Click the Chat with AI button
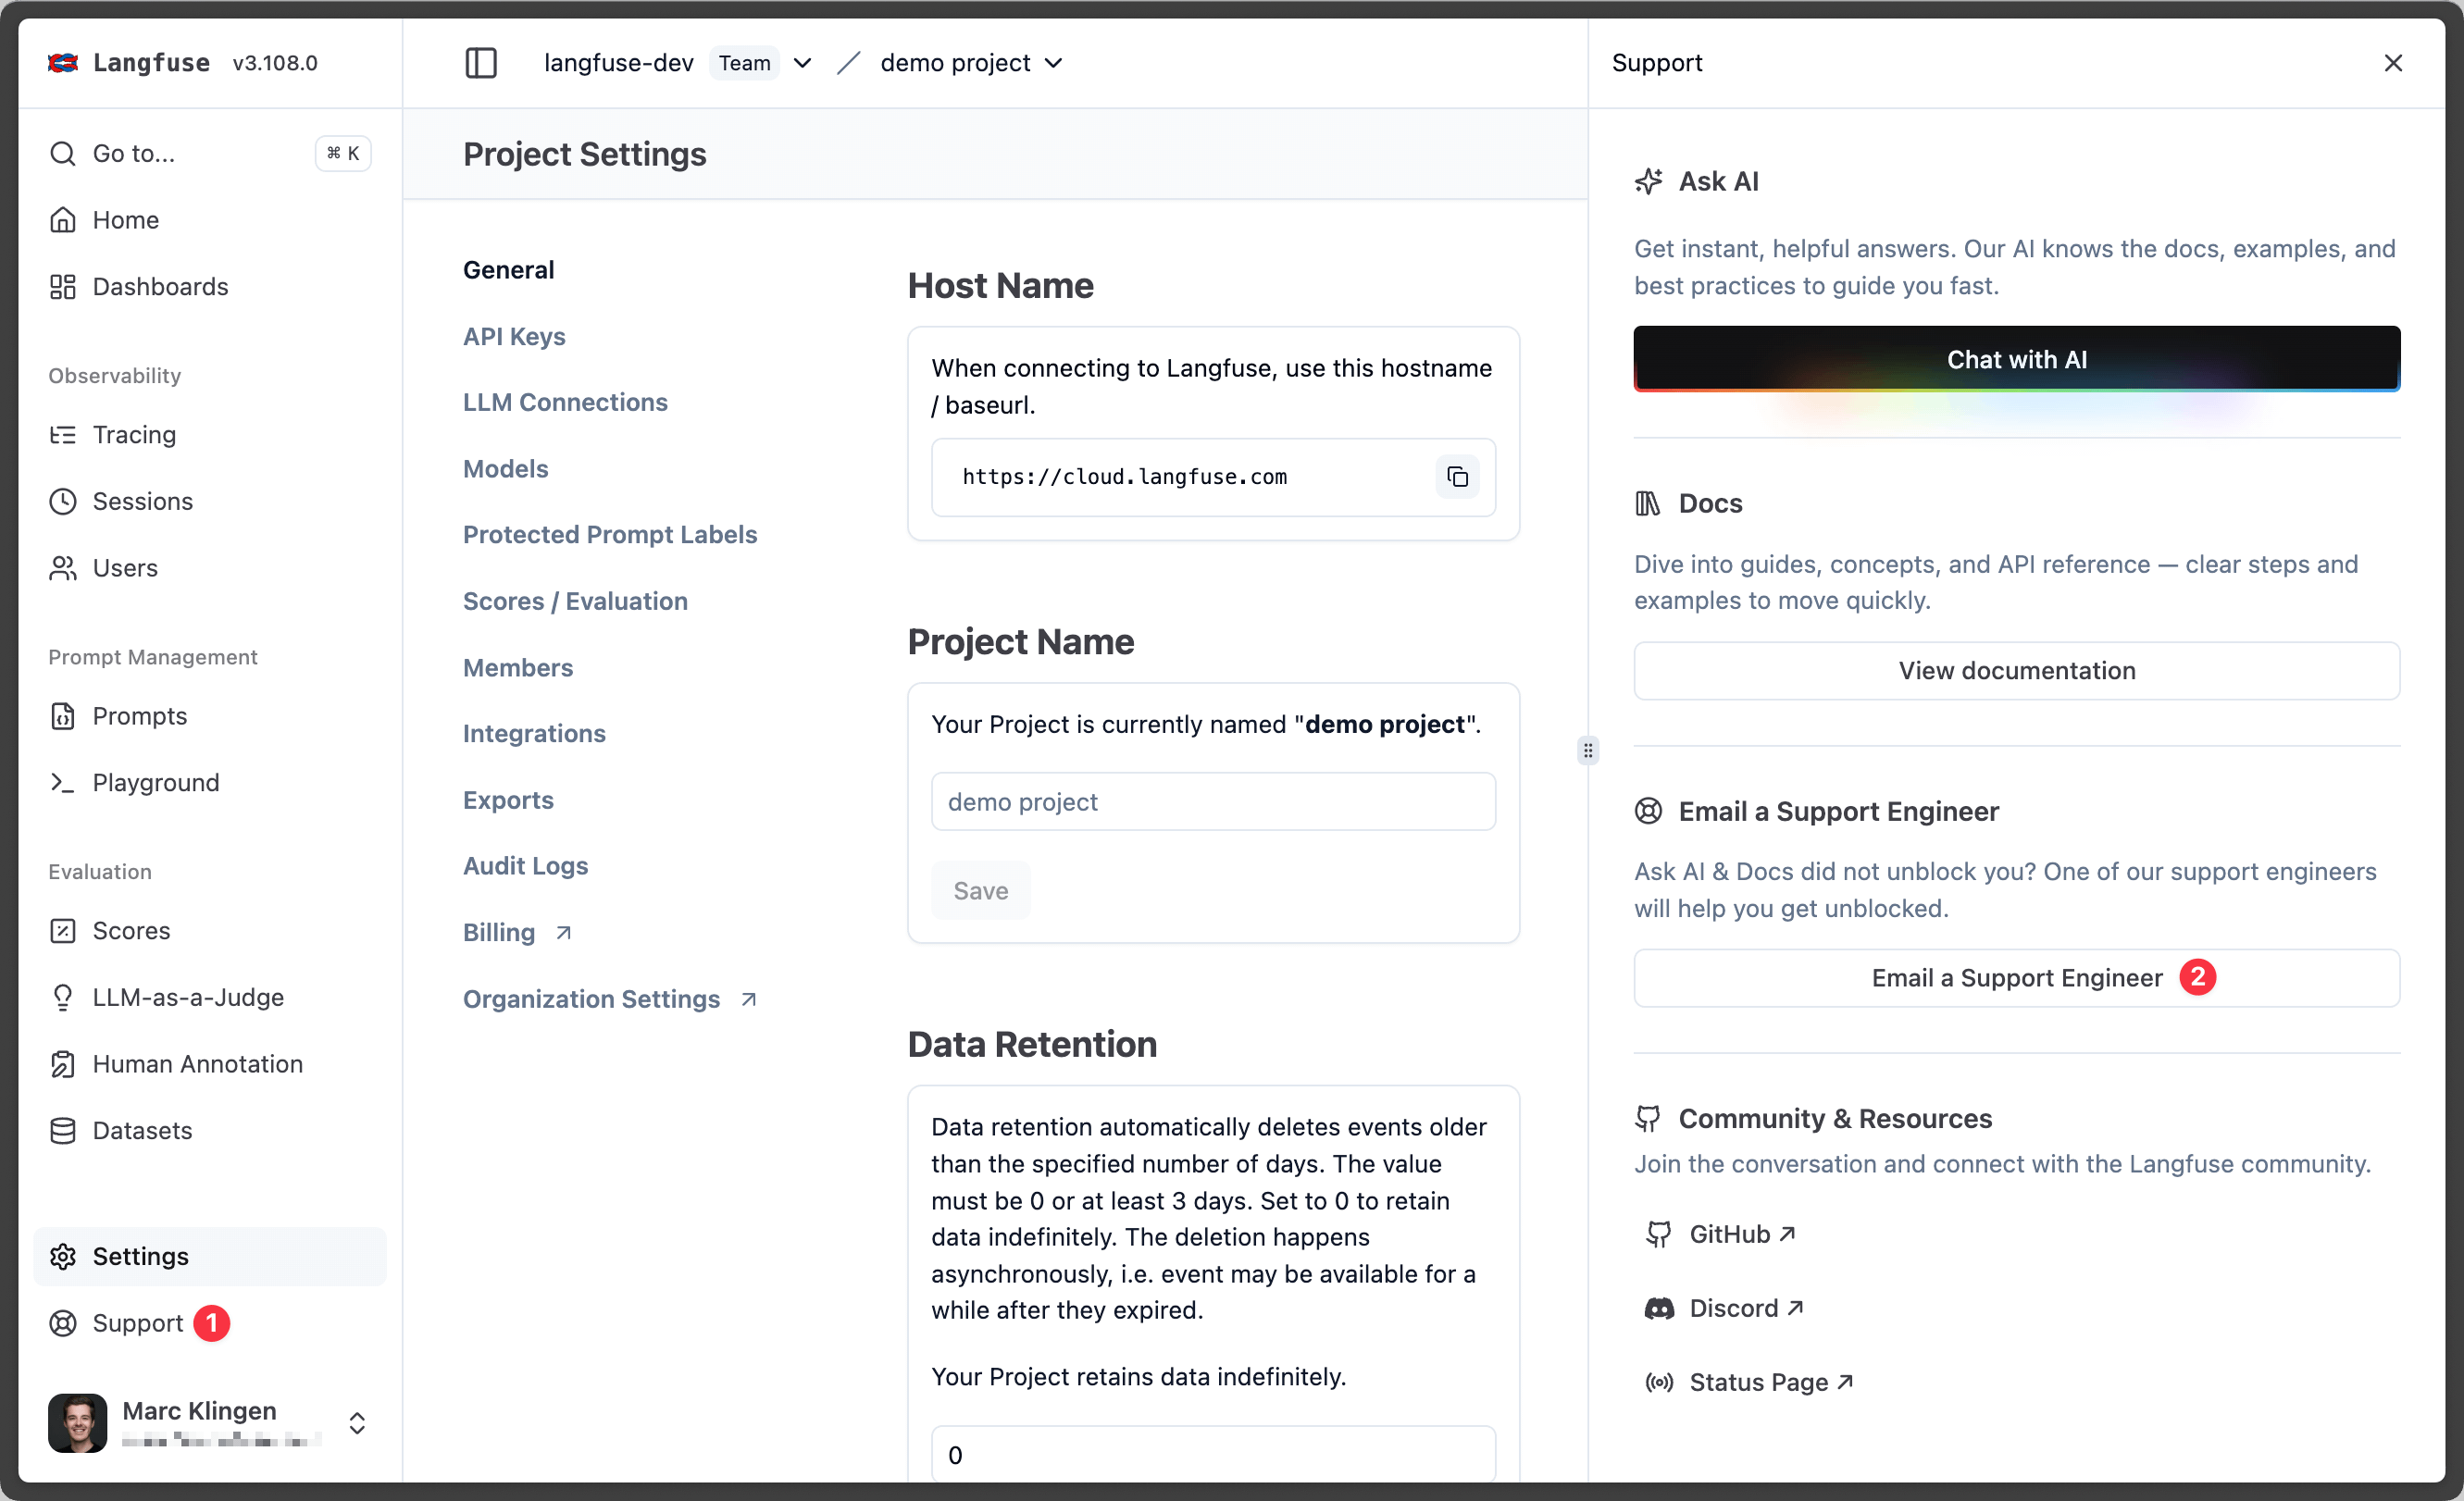The height and width of the screenshot is (1501, 2464). click(2016, 359)
